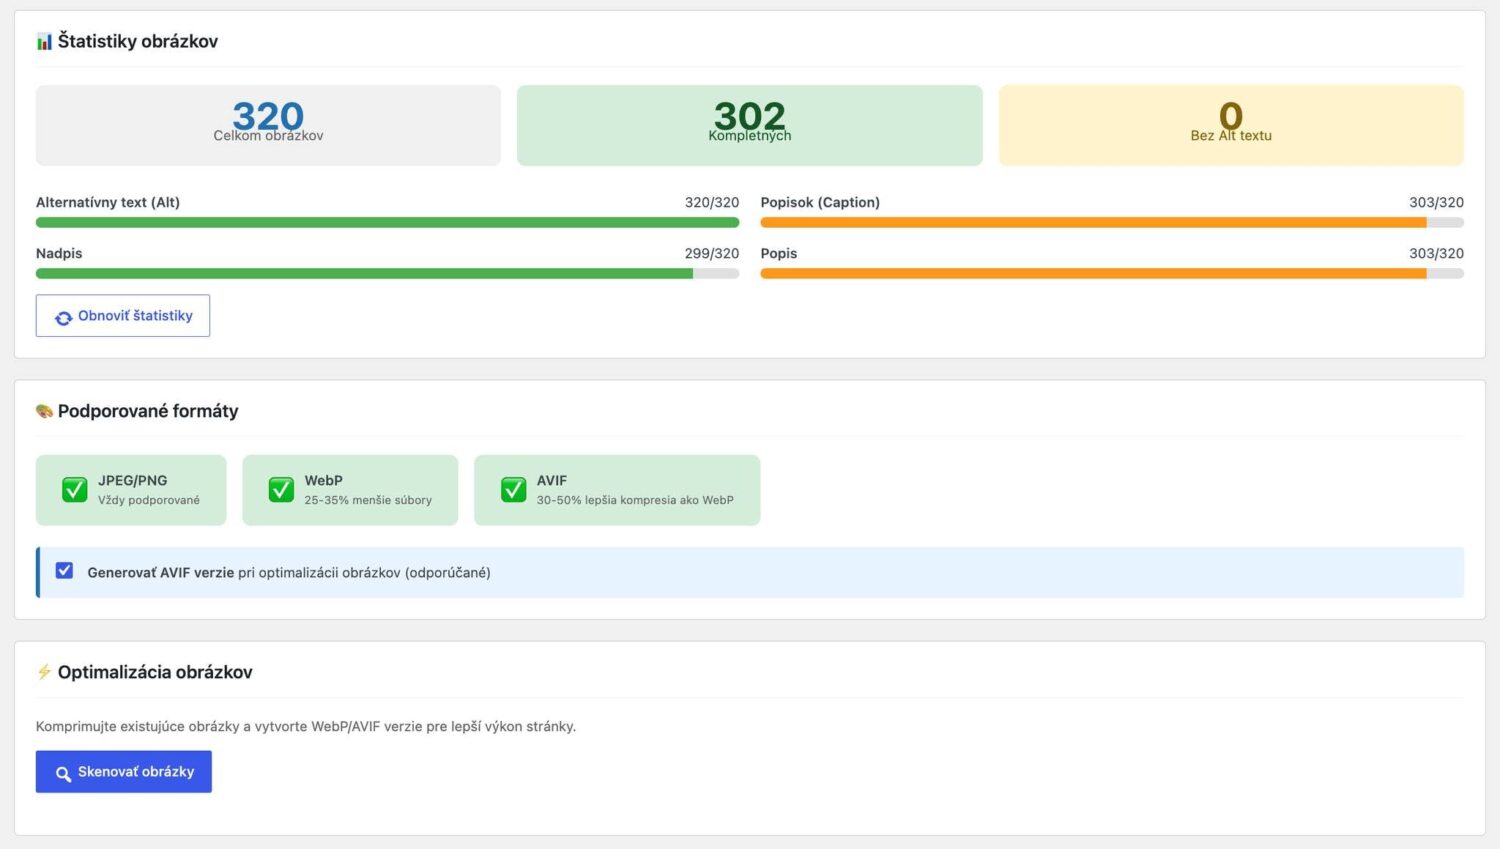Viewport: 1500px width, 849px height.
Task: Click the WebP format card
Action: pyautogui.click(x=350, y=490)
